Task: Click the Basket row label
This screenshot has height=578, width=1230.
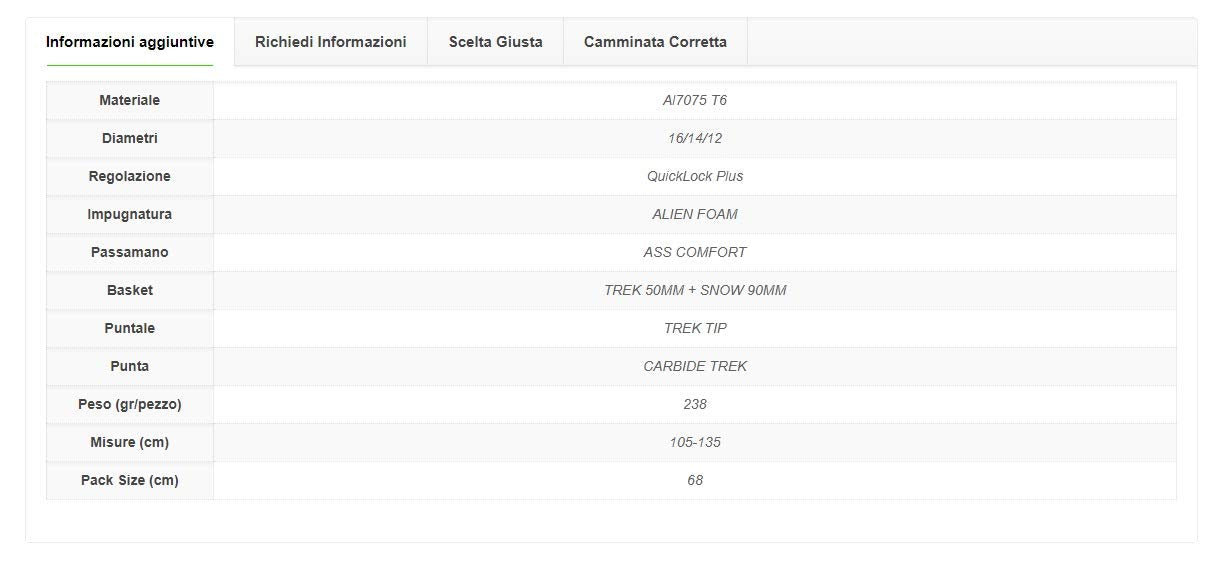Action: (129, 290)
